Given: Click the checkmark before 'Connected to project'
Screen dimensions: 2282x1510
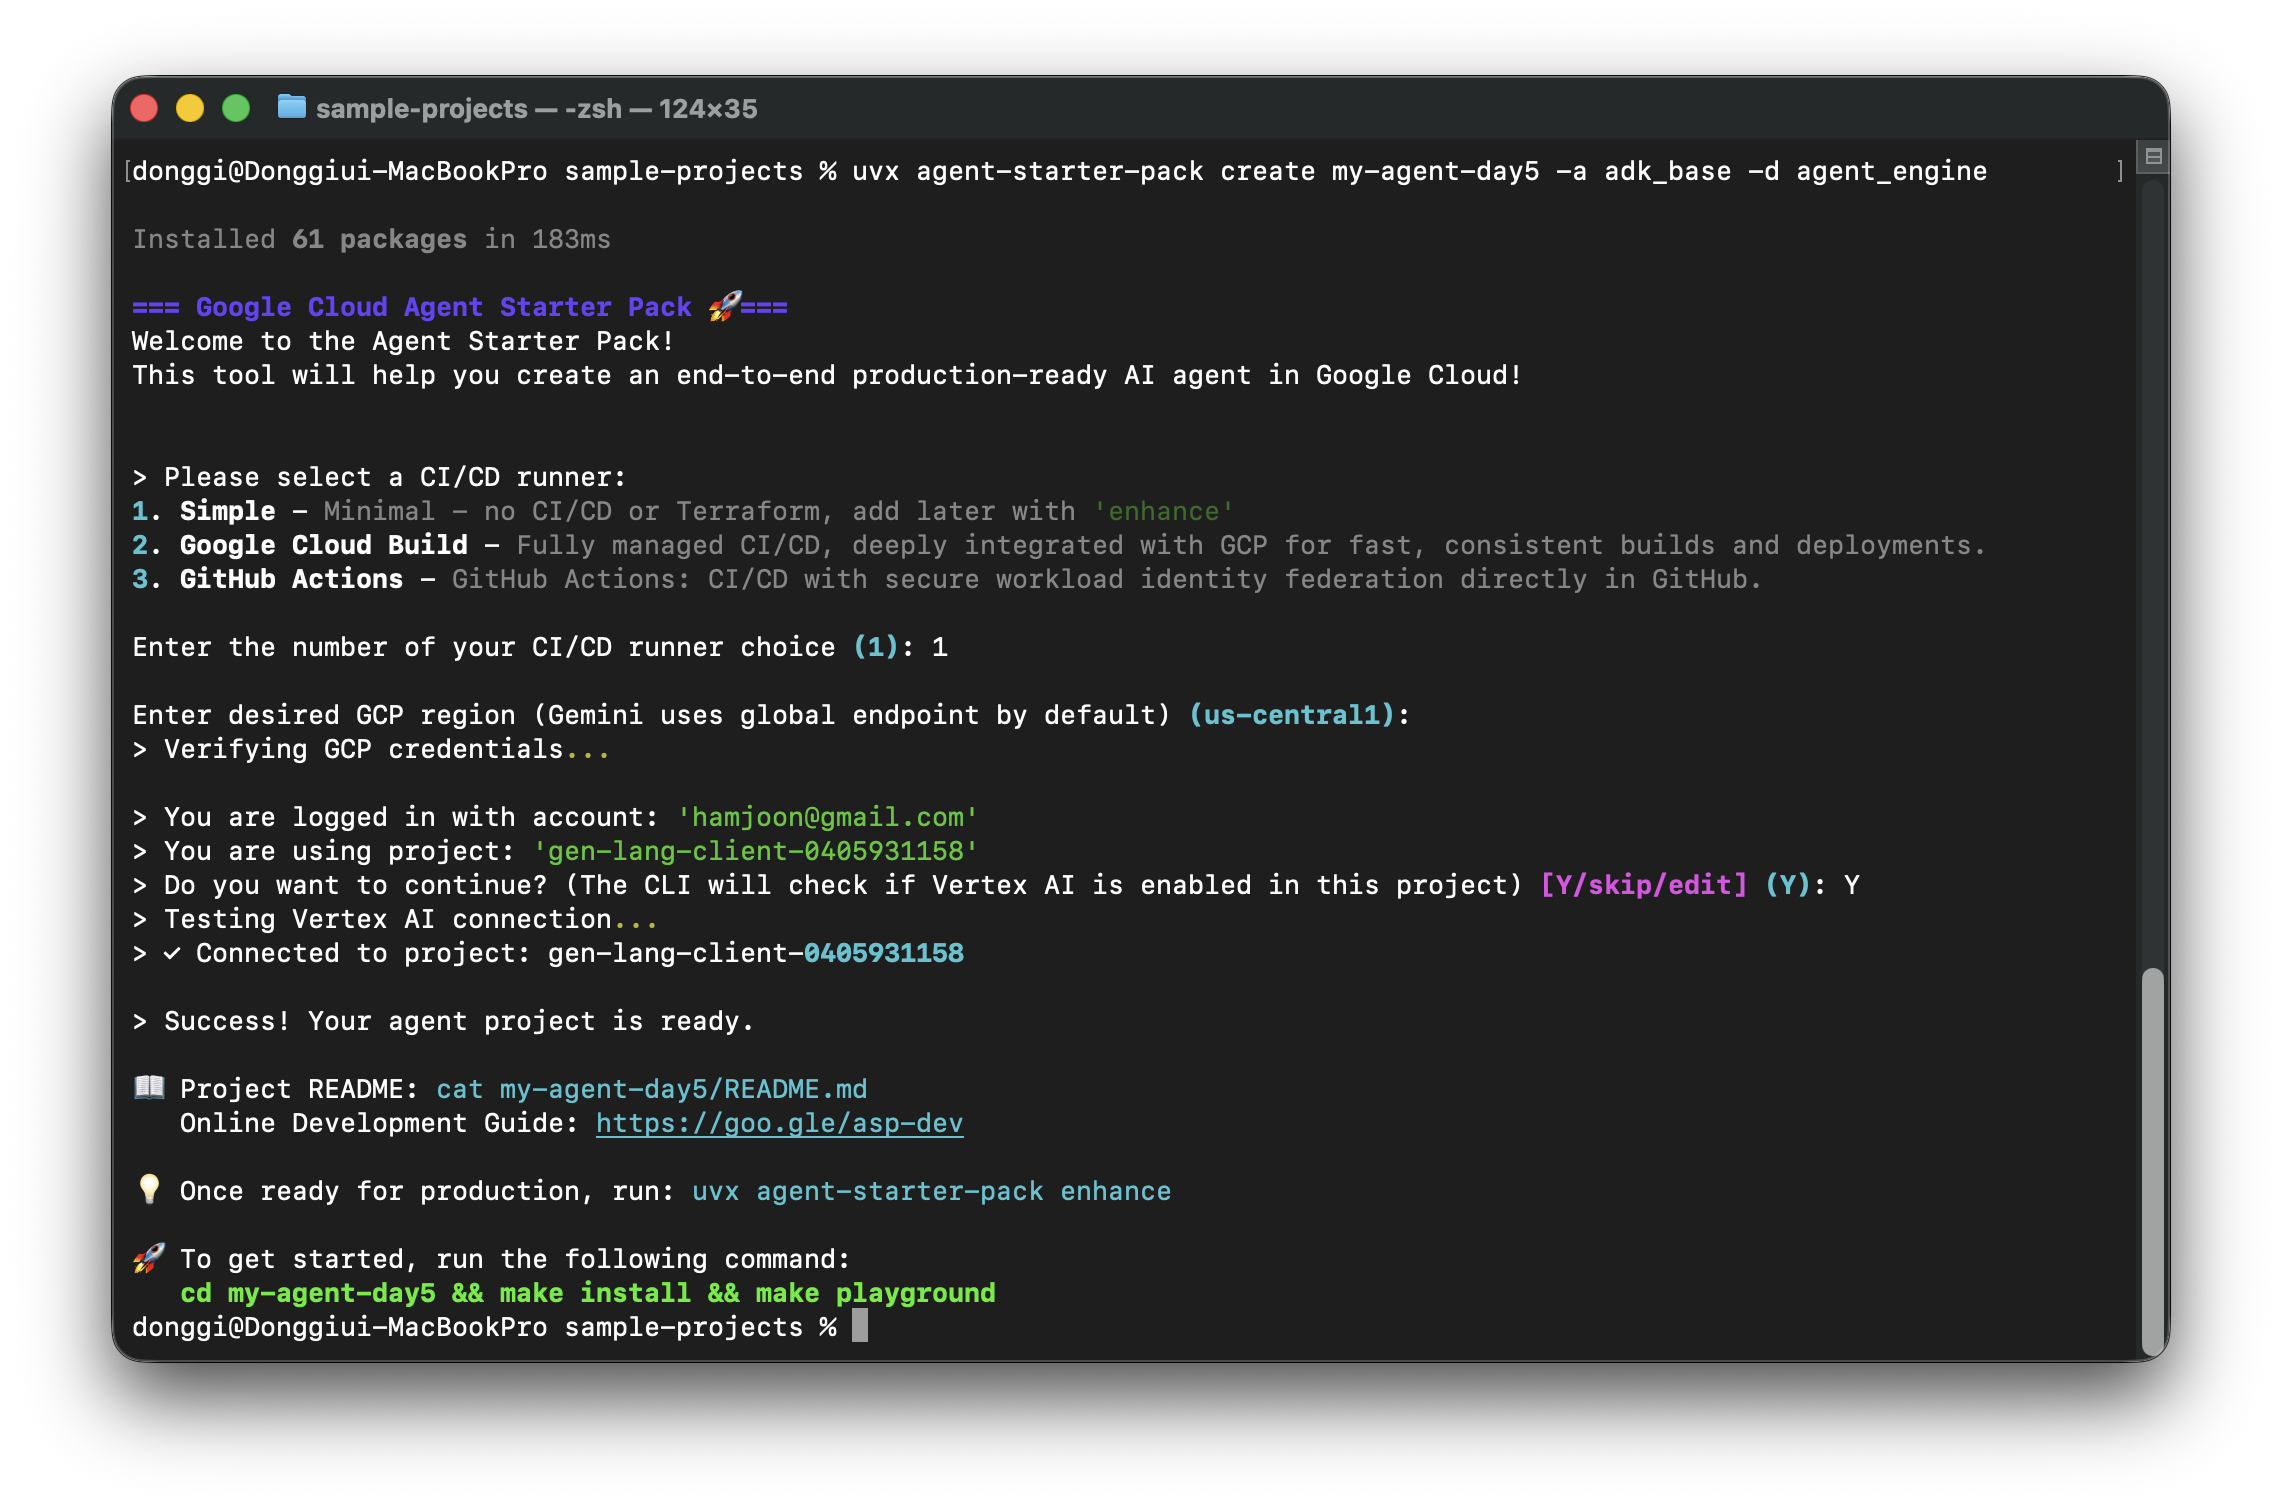Looking at the screenshot, I should click(x=172, y=953).
